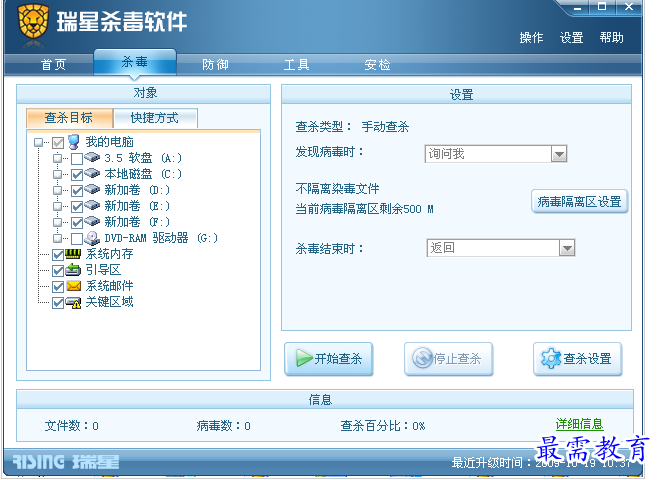Click the 病毒数：0 status text

coord(224,426)
